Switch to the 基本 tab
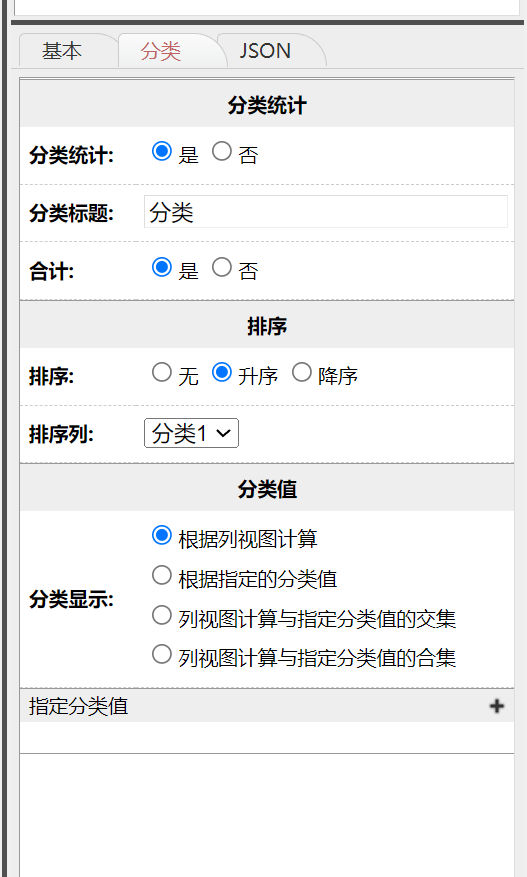This screenshot has width=527, height=877. click(62, 51)
